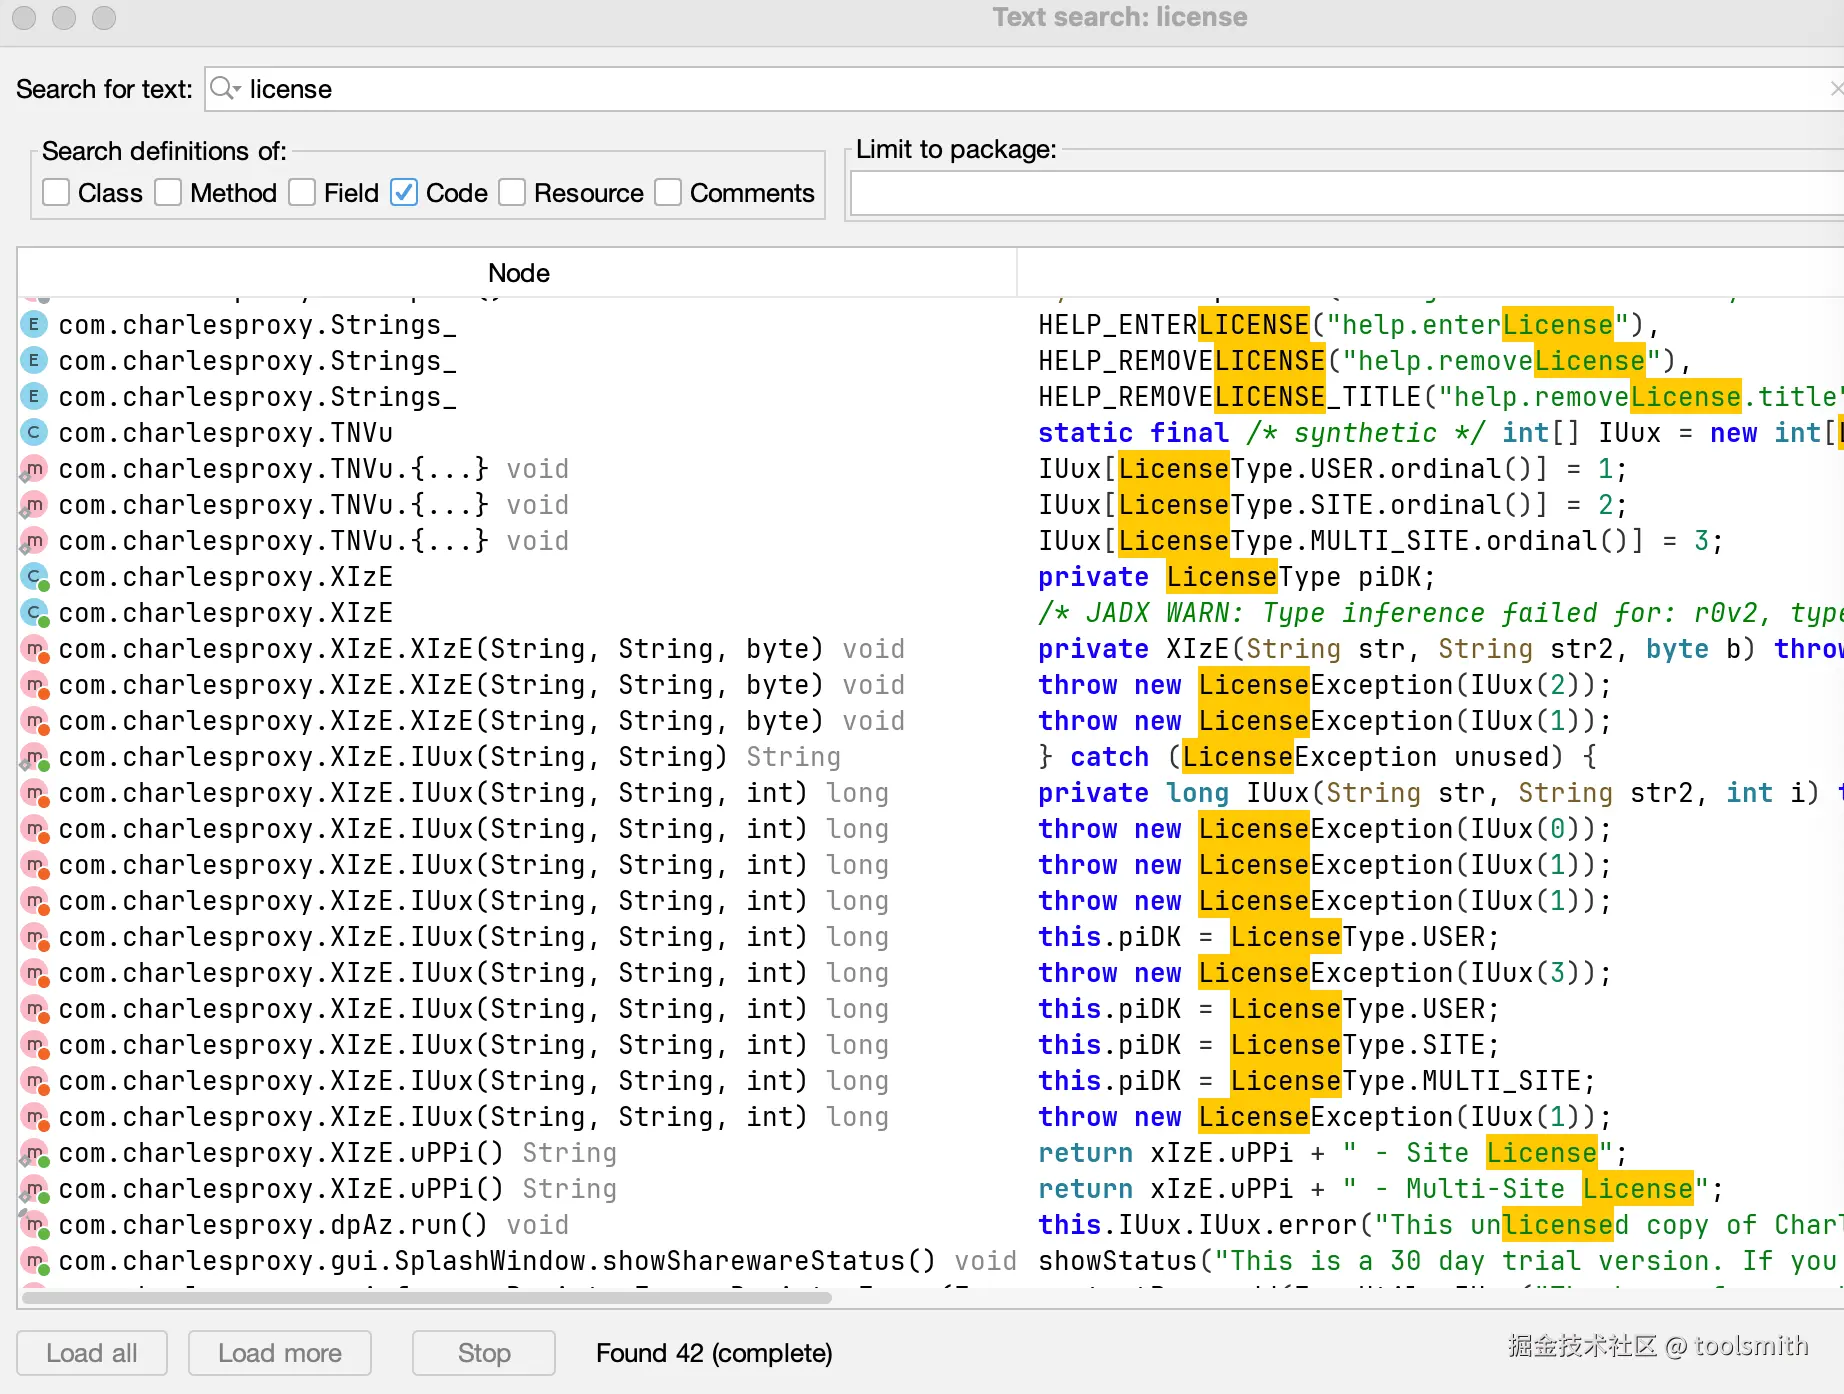Click method icon for piDK = LicenseType.MULTI_SITE row
The image size is (1844, 1394).
tap(35, 1080)
